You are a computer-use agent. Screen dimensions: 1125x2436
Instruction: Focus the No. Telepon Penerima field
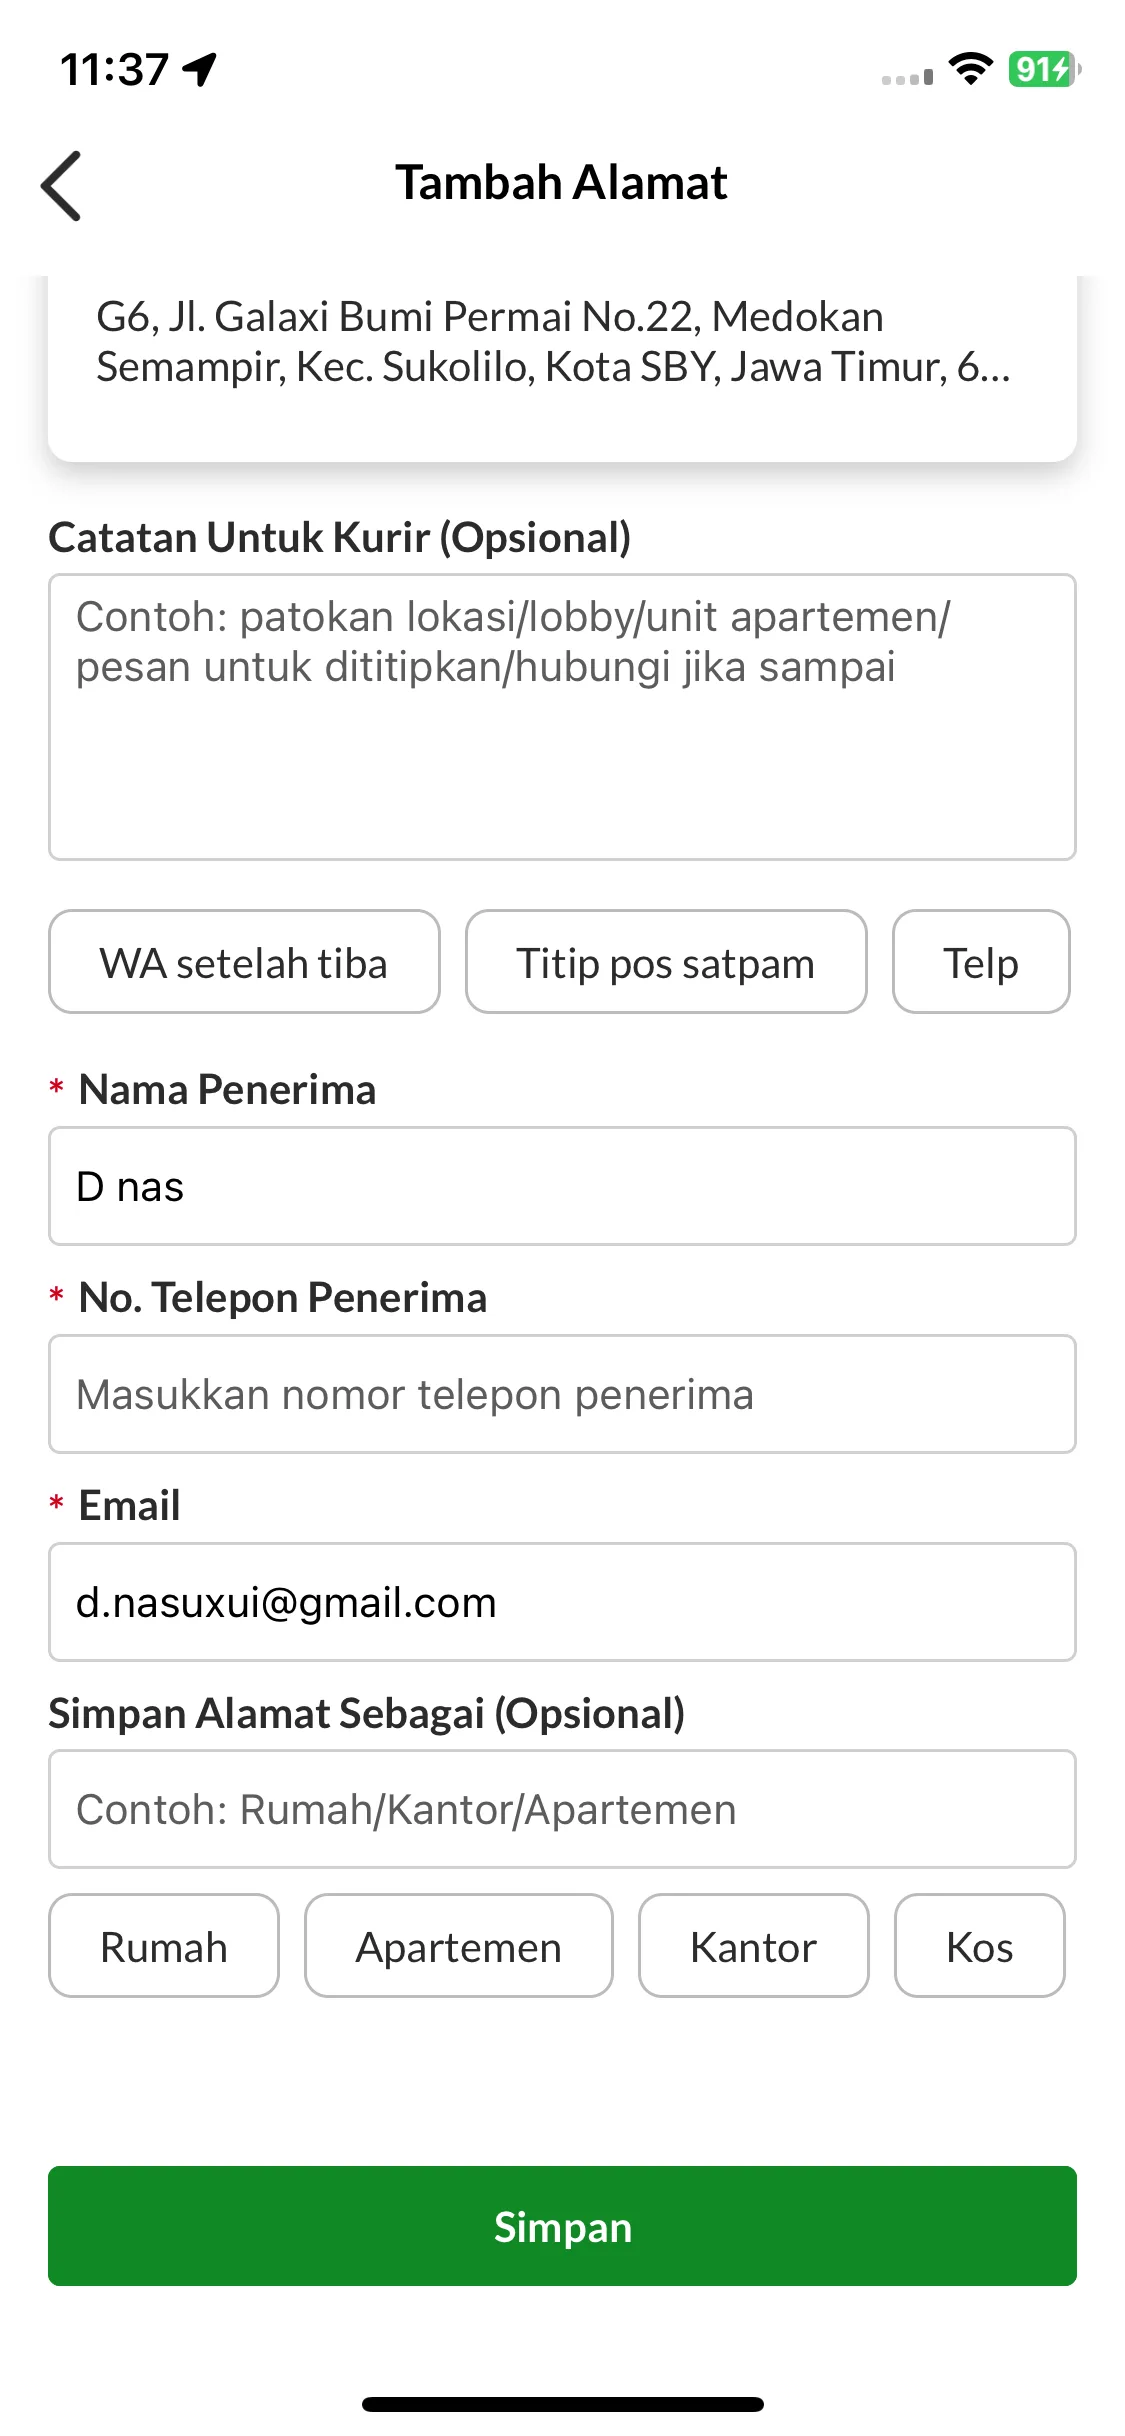[x=562, y=1394]
